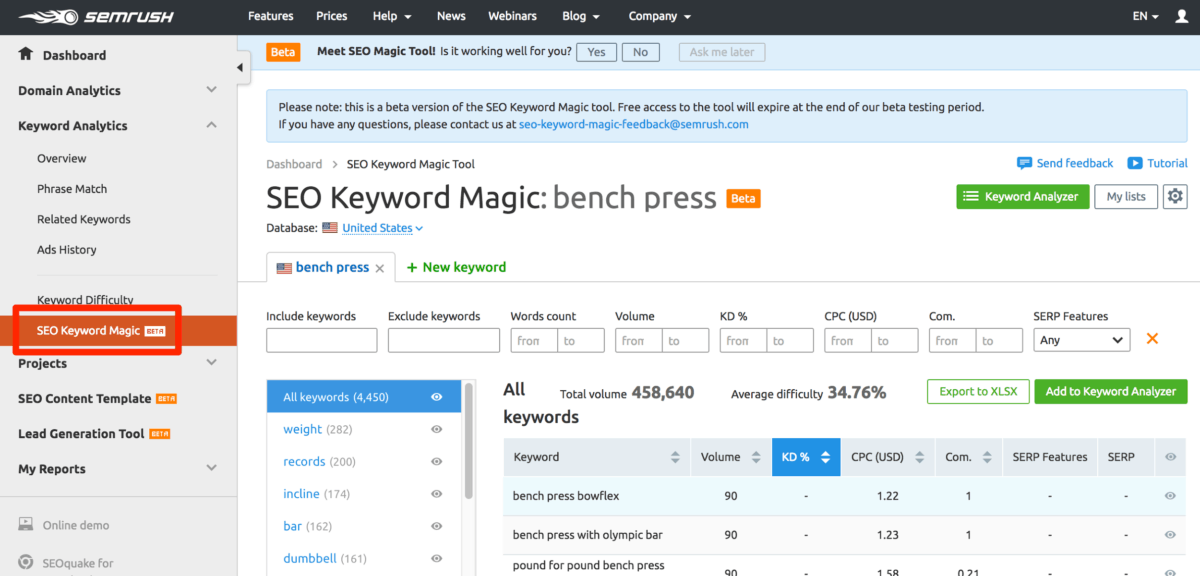Open the SERP Features Any dropdown
Screen dimensions: 1200x576
coord(1082,340)
